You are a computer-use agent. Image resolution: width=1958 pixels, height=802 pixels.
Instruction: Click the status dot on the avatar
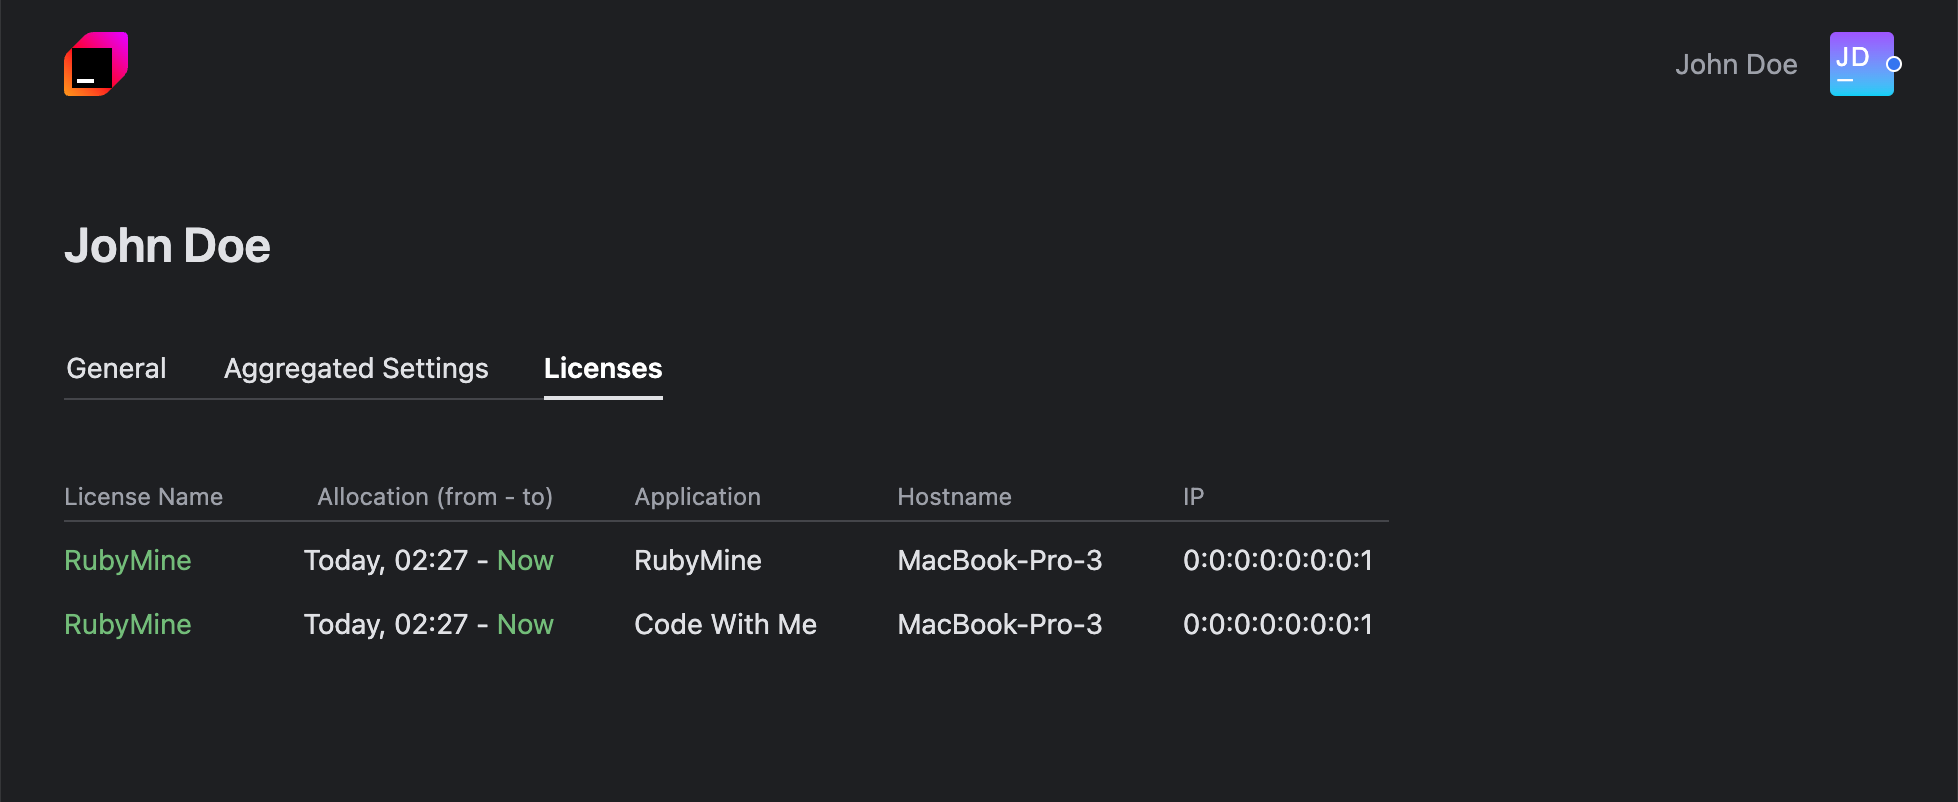click(1893, 64)
